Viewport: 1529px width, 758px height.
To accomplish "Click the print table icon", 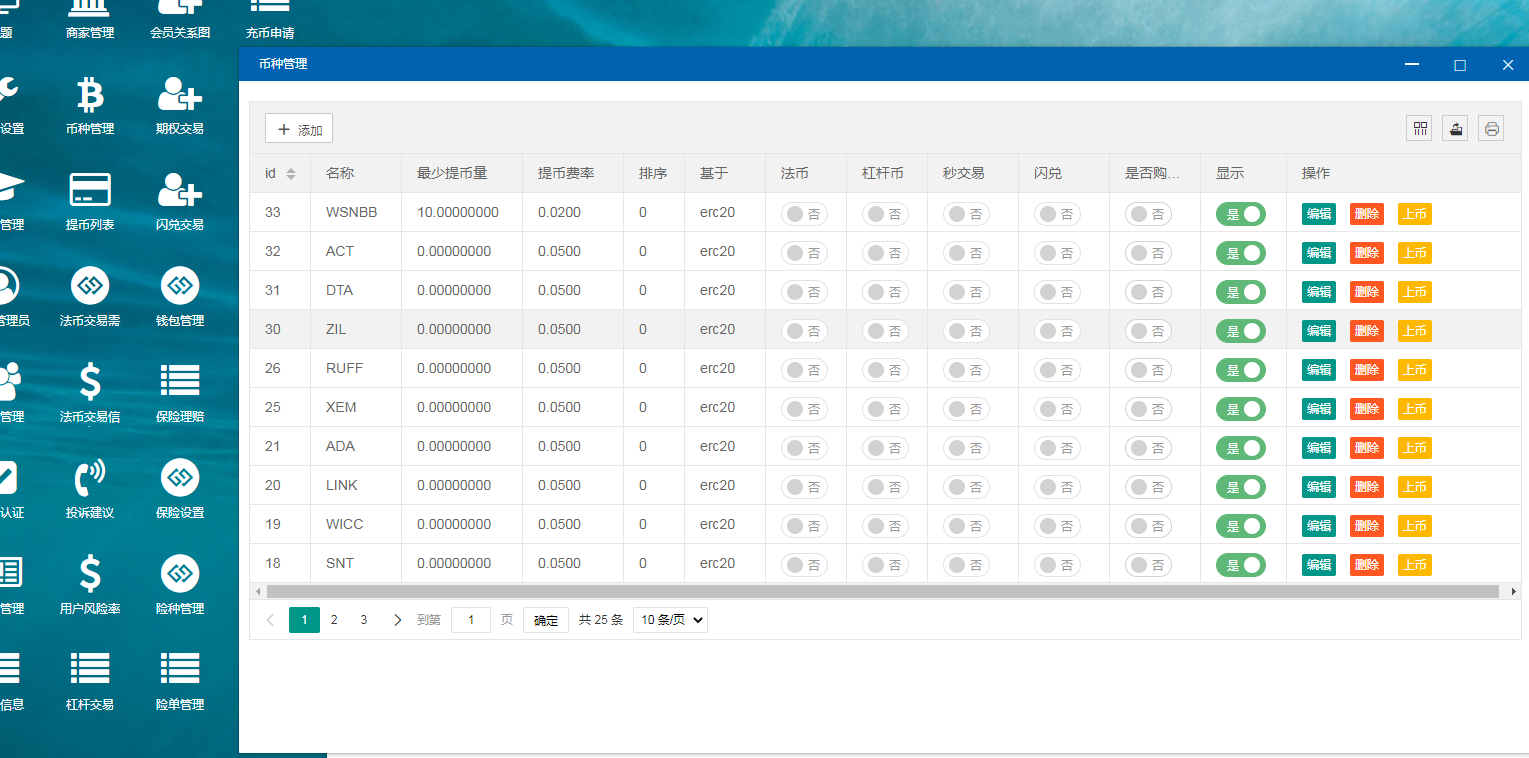I will click(x=1491, y=128).
